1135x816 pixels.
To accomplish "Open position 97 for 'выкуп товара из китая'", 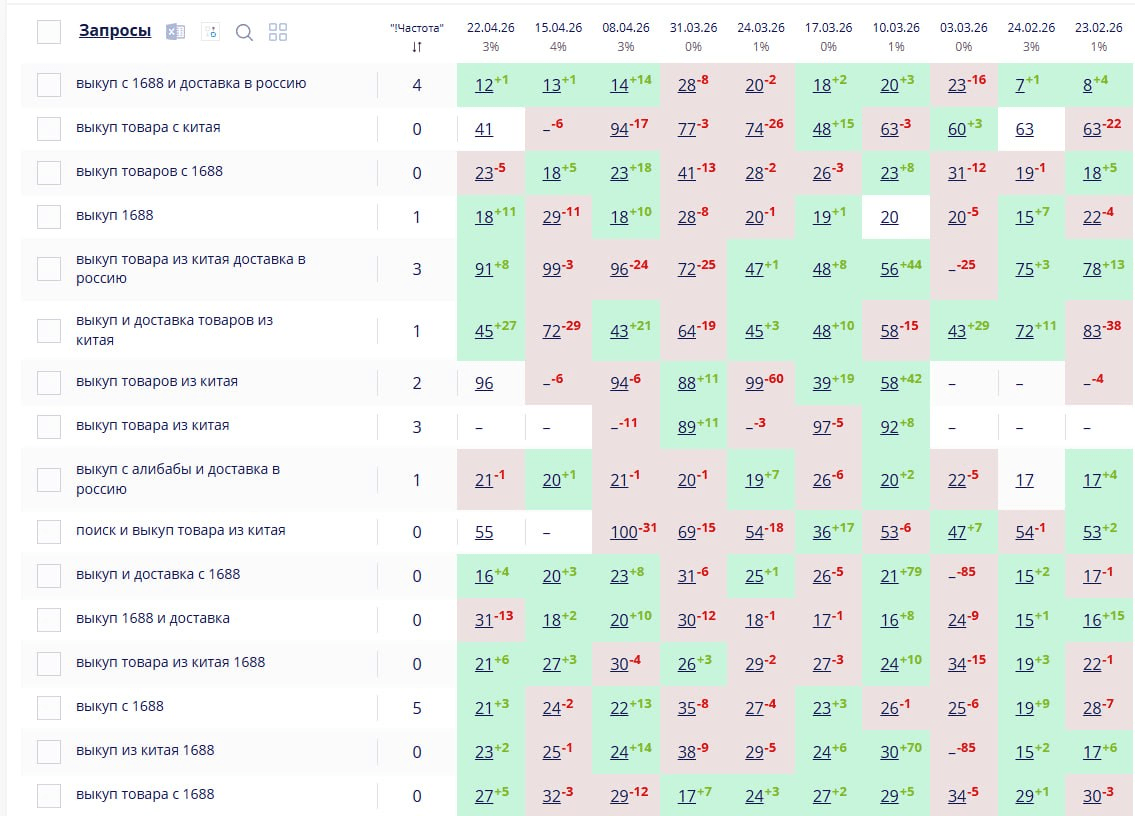I will point(822,428).
